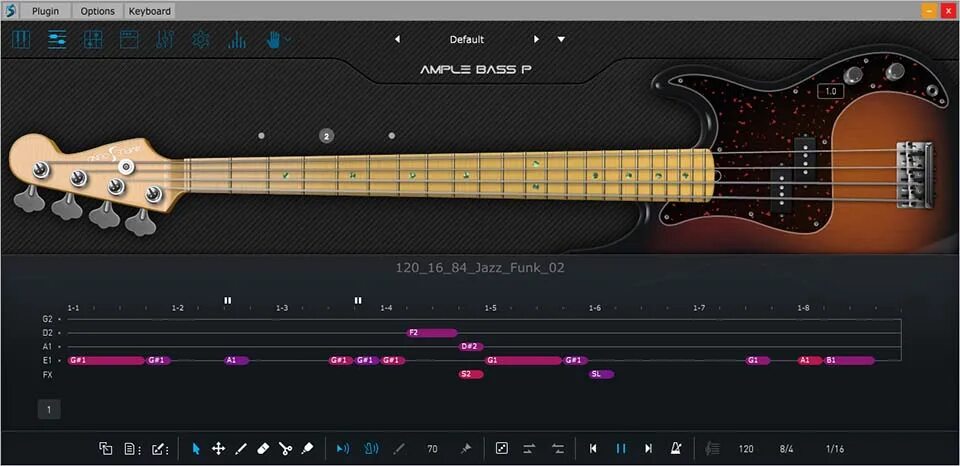The height and width of the screenshot is (466, 960).
Task: Select the F2 note on D2 string
Action: coord(432,333)
